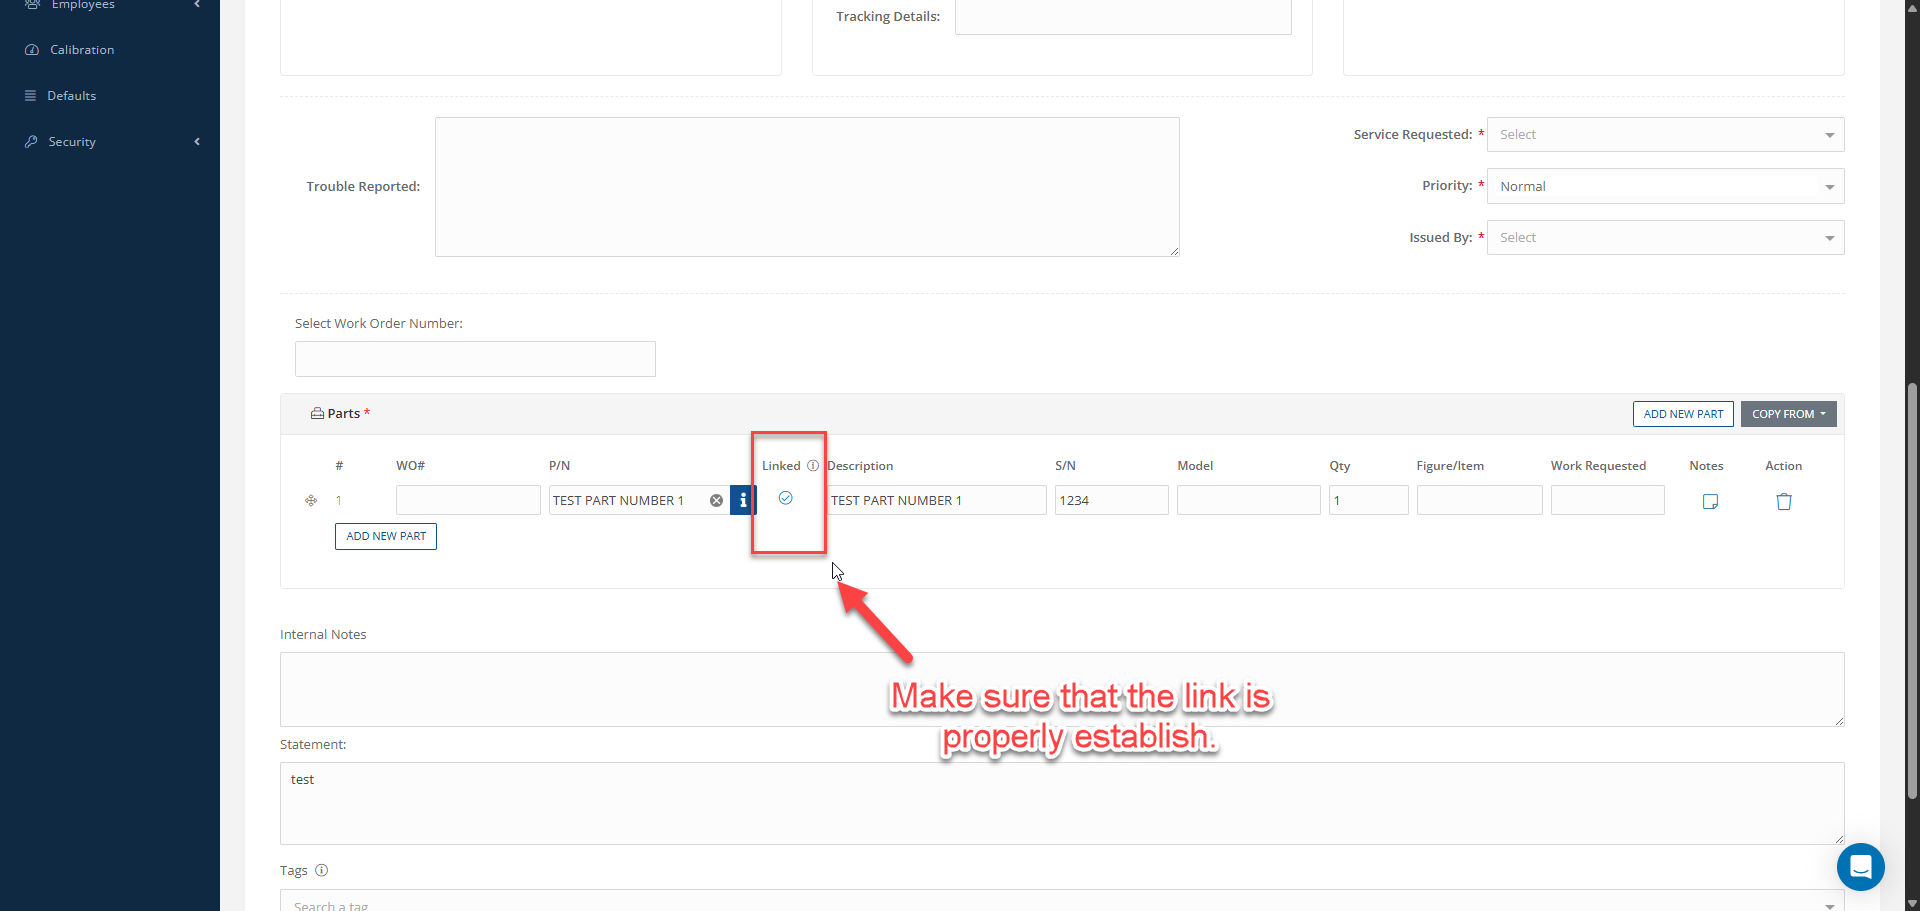This screenshot has height=911, width=1920.
Task: Grab the row drag handle icon
Action: coord(311,501)
